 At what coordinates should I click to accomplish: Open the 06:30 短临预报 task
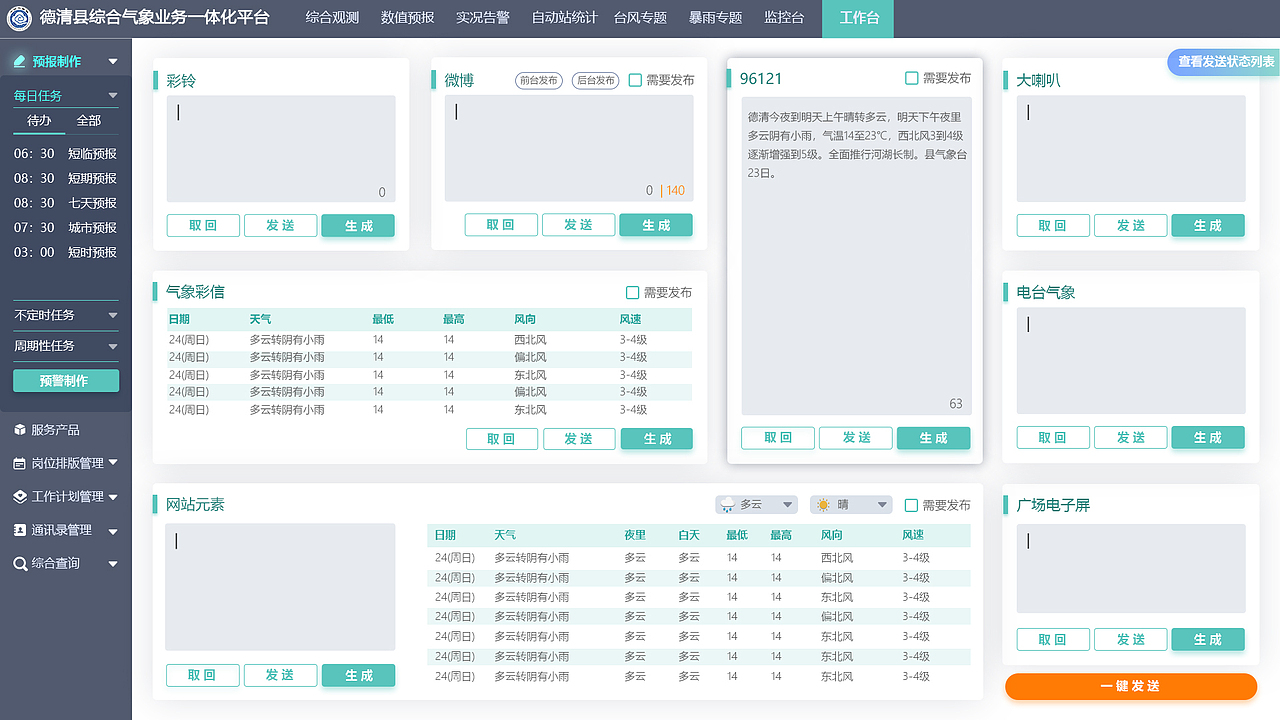tap(66, 154)
